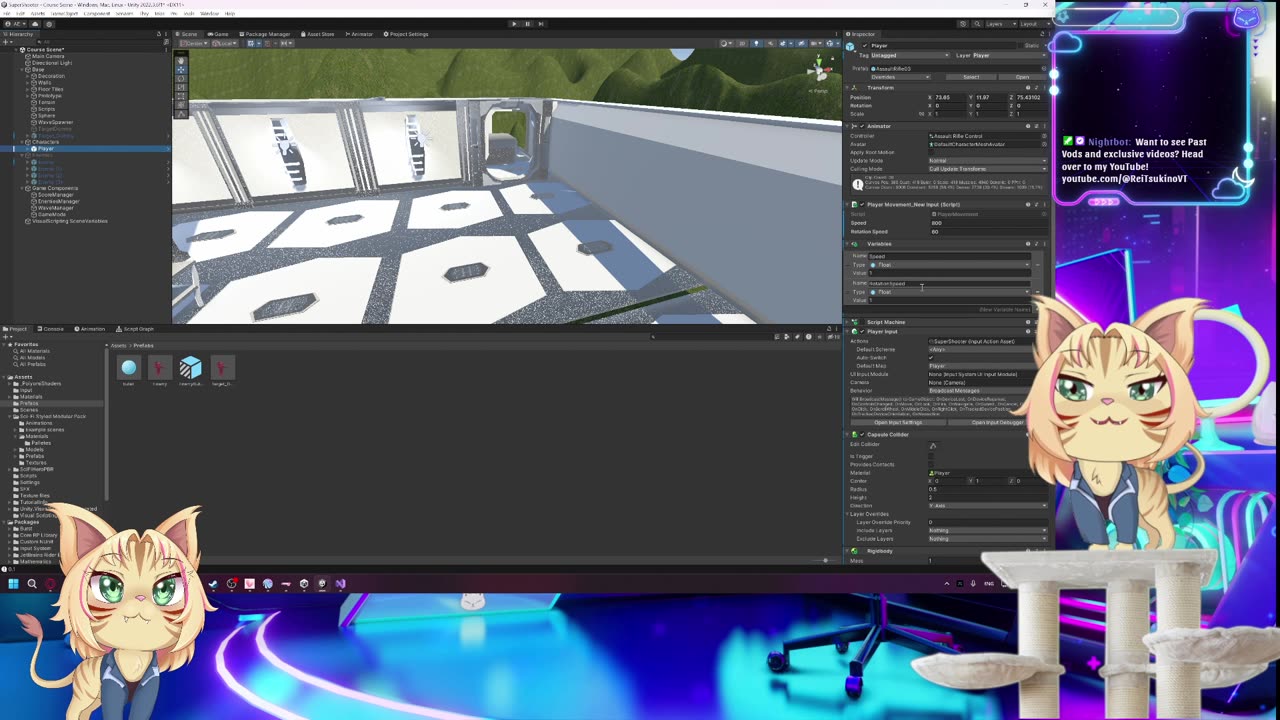Open the Windows Start button

pos(13,584)
